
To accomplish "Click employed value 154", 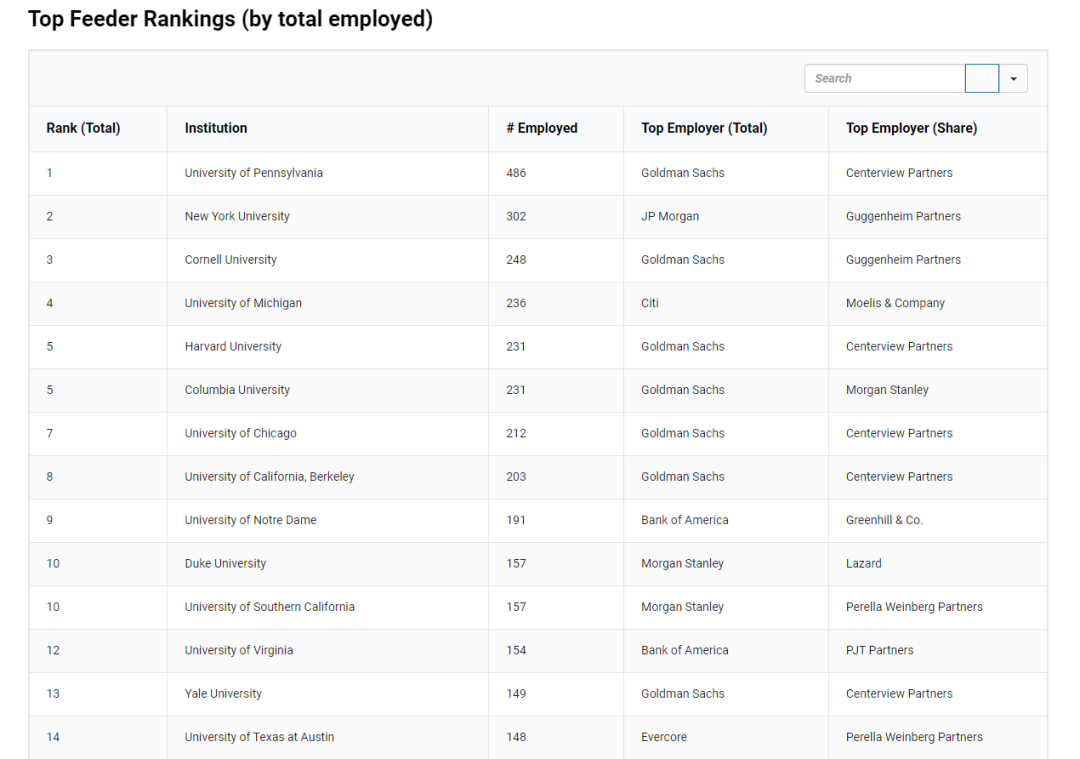I will coord(516,650).
